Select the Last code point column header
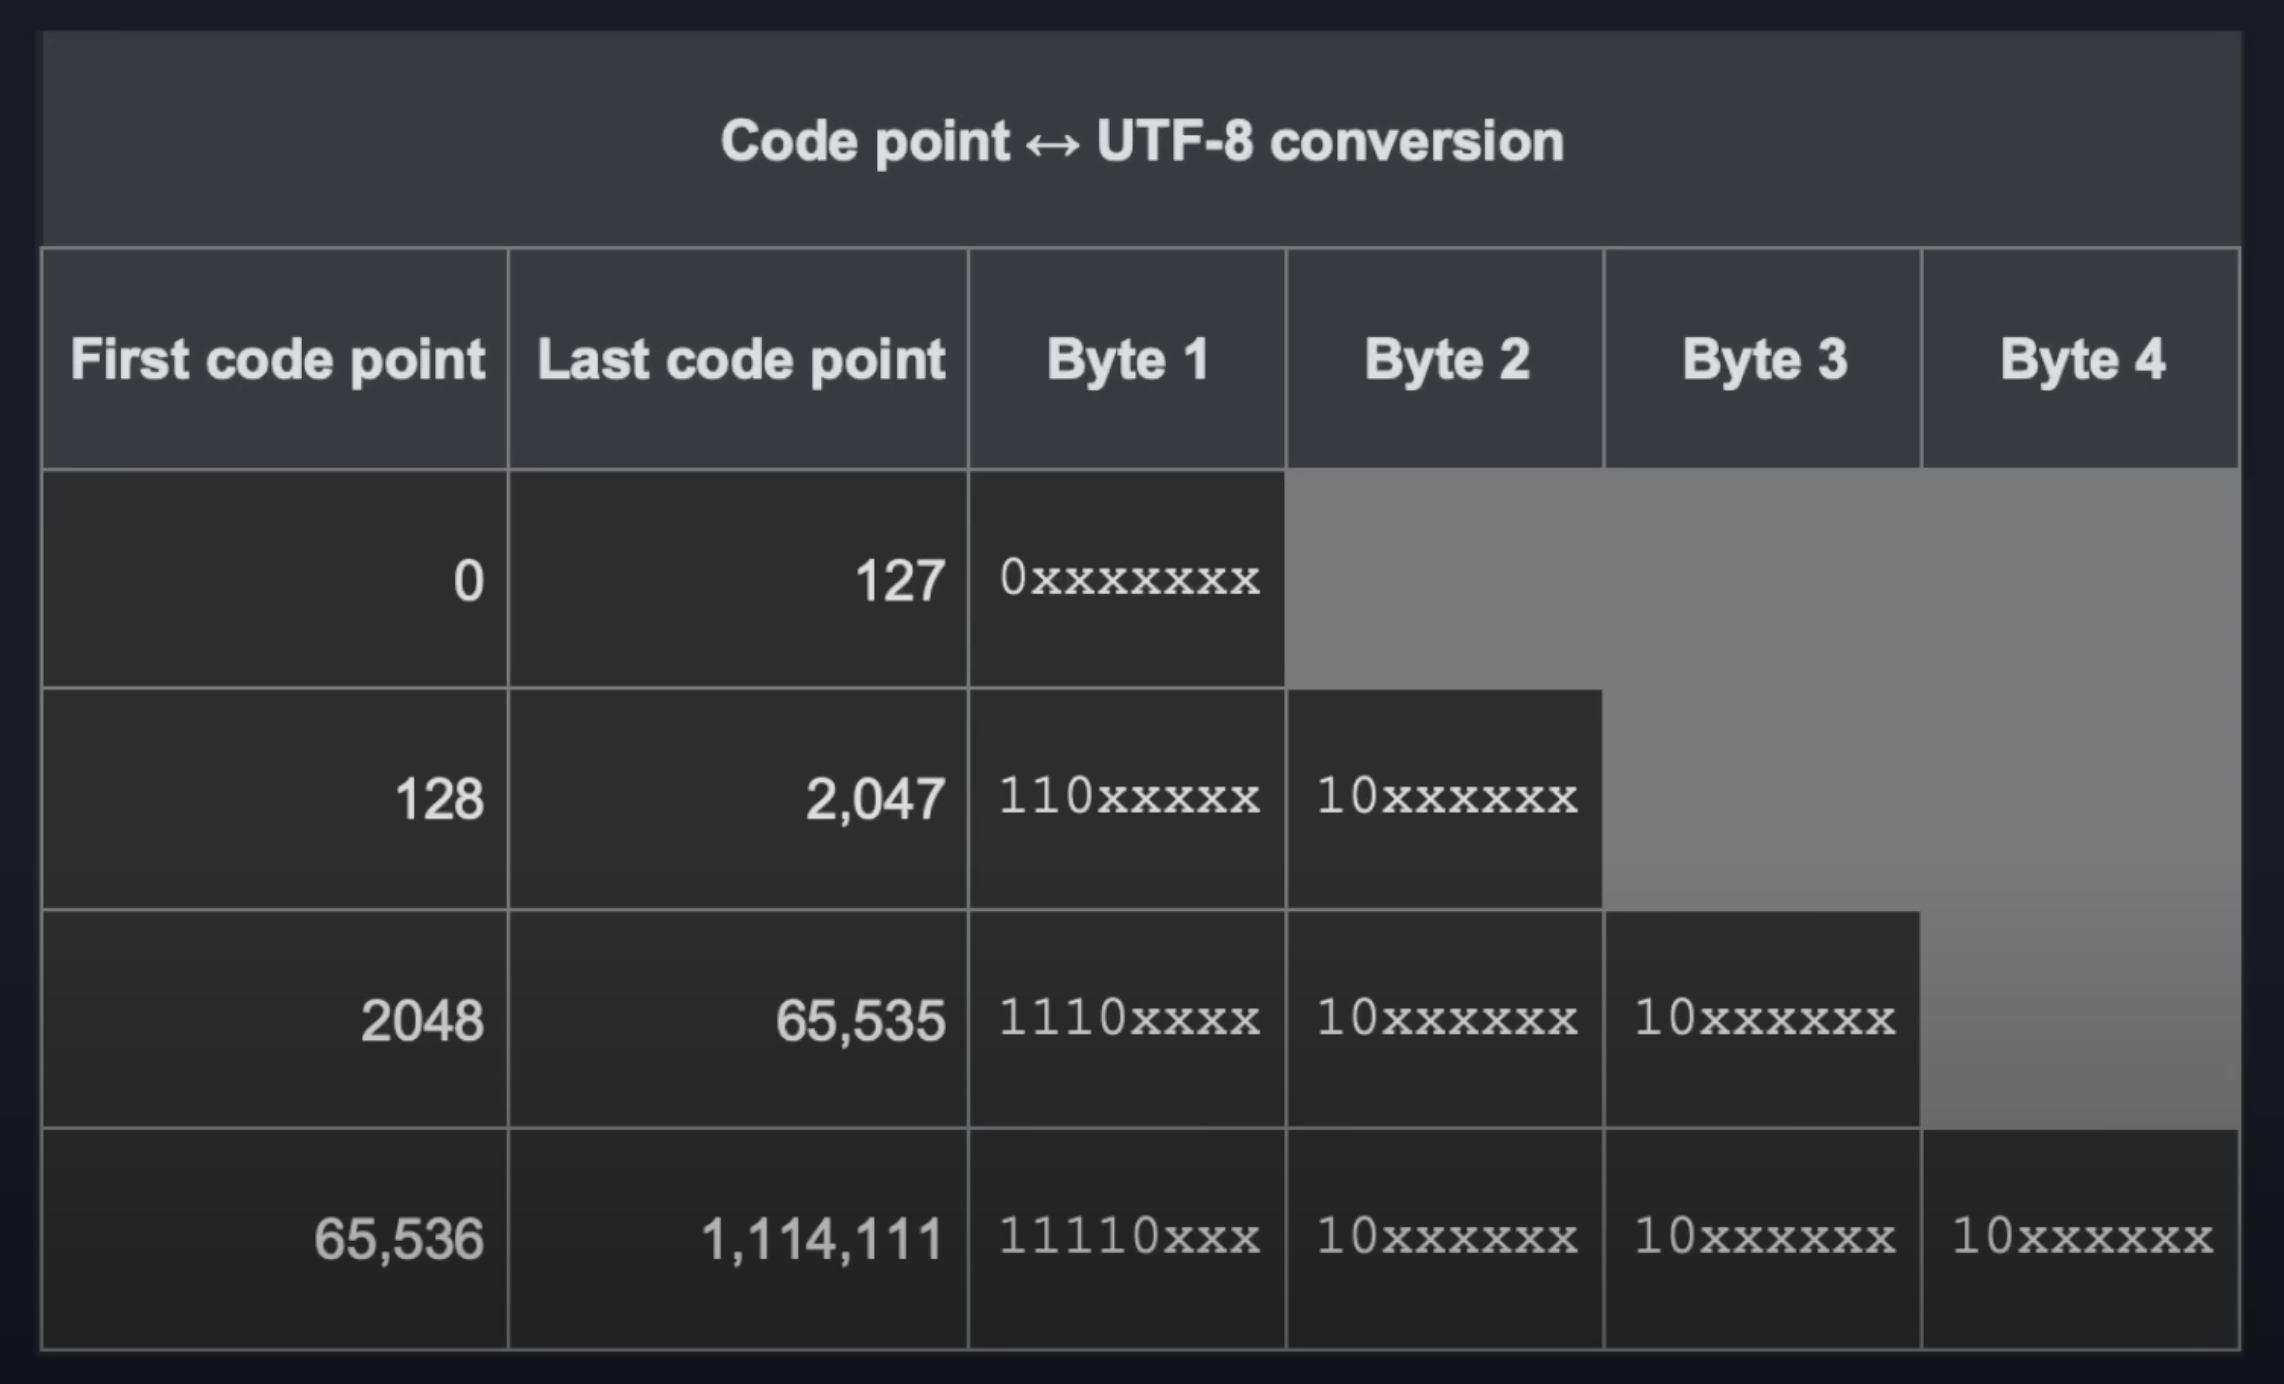This screenshot has width=2284, height=1384. [x=738, y=359]
